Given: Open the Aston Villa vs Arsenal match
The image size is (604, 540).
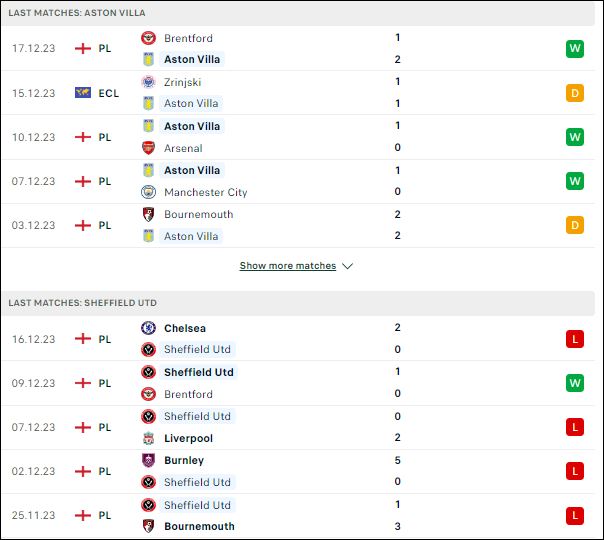Looking at the screenshot, I should (x=298, y=137).
